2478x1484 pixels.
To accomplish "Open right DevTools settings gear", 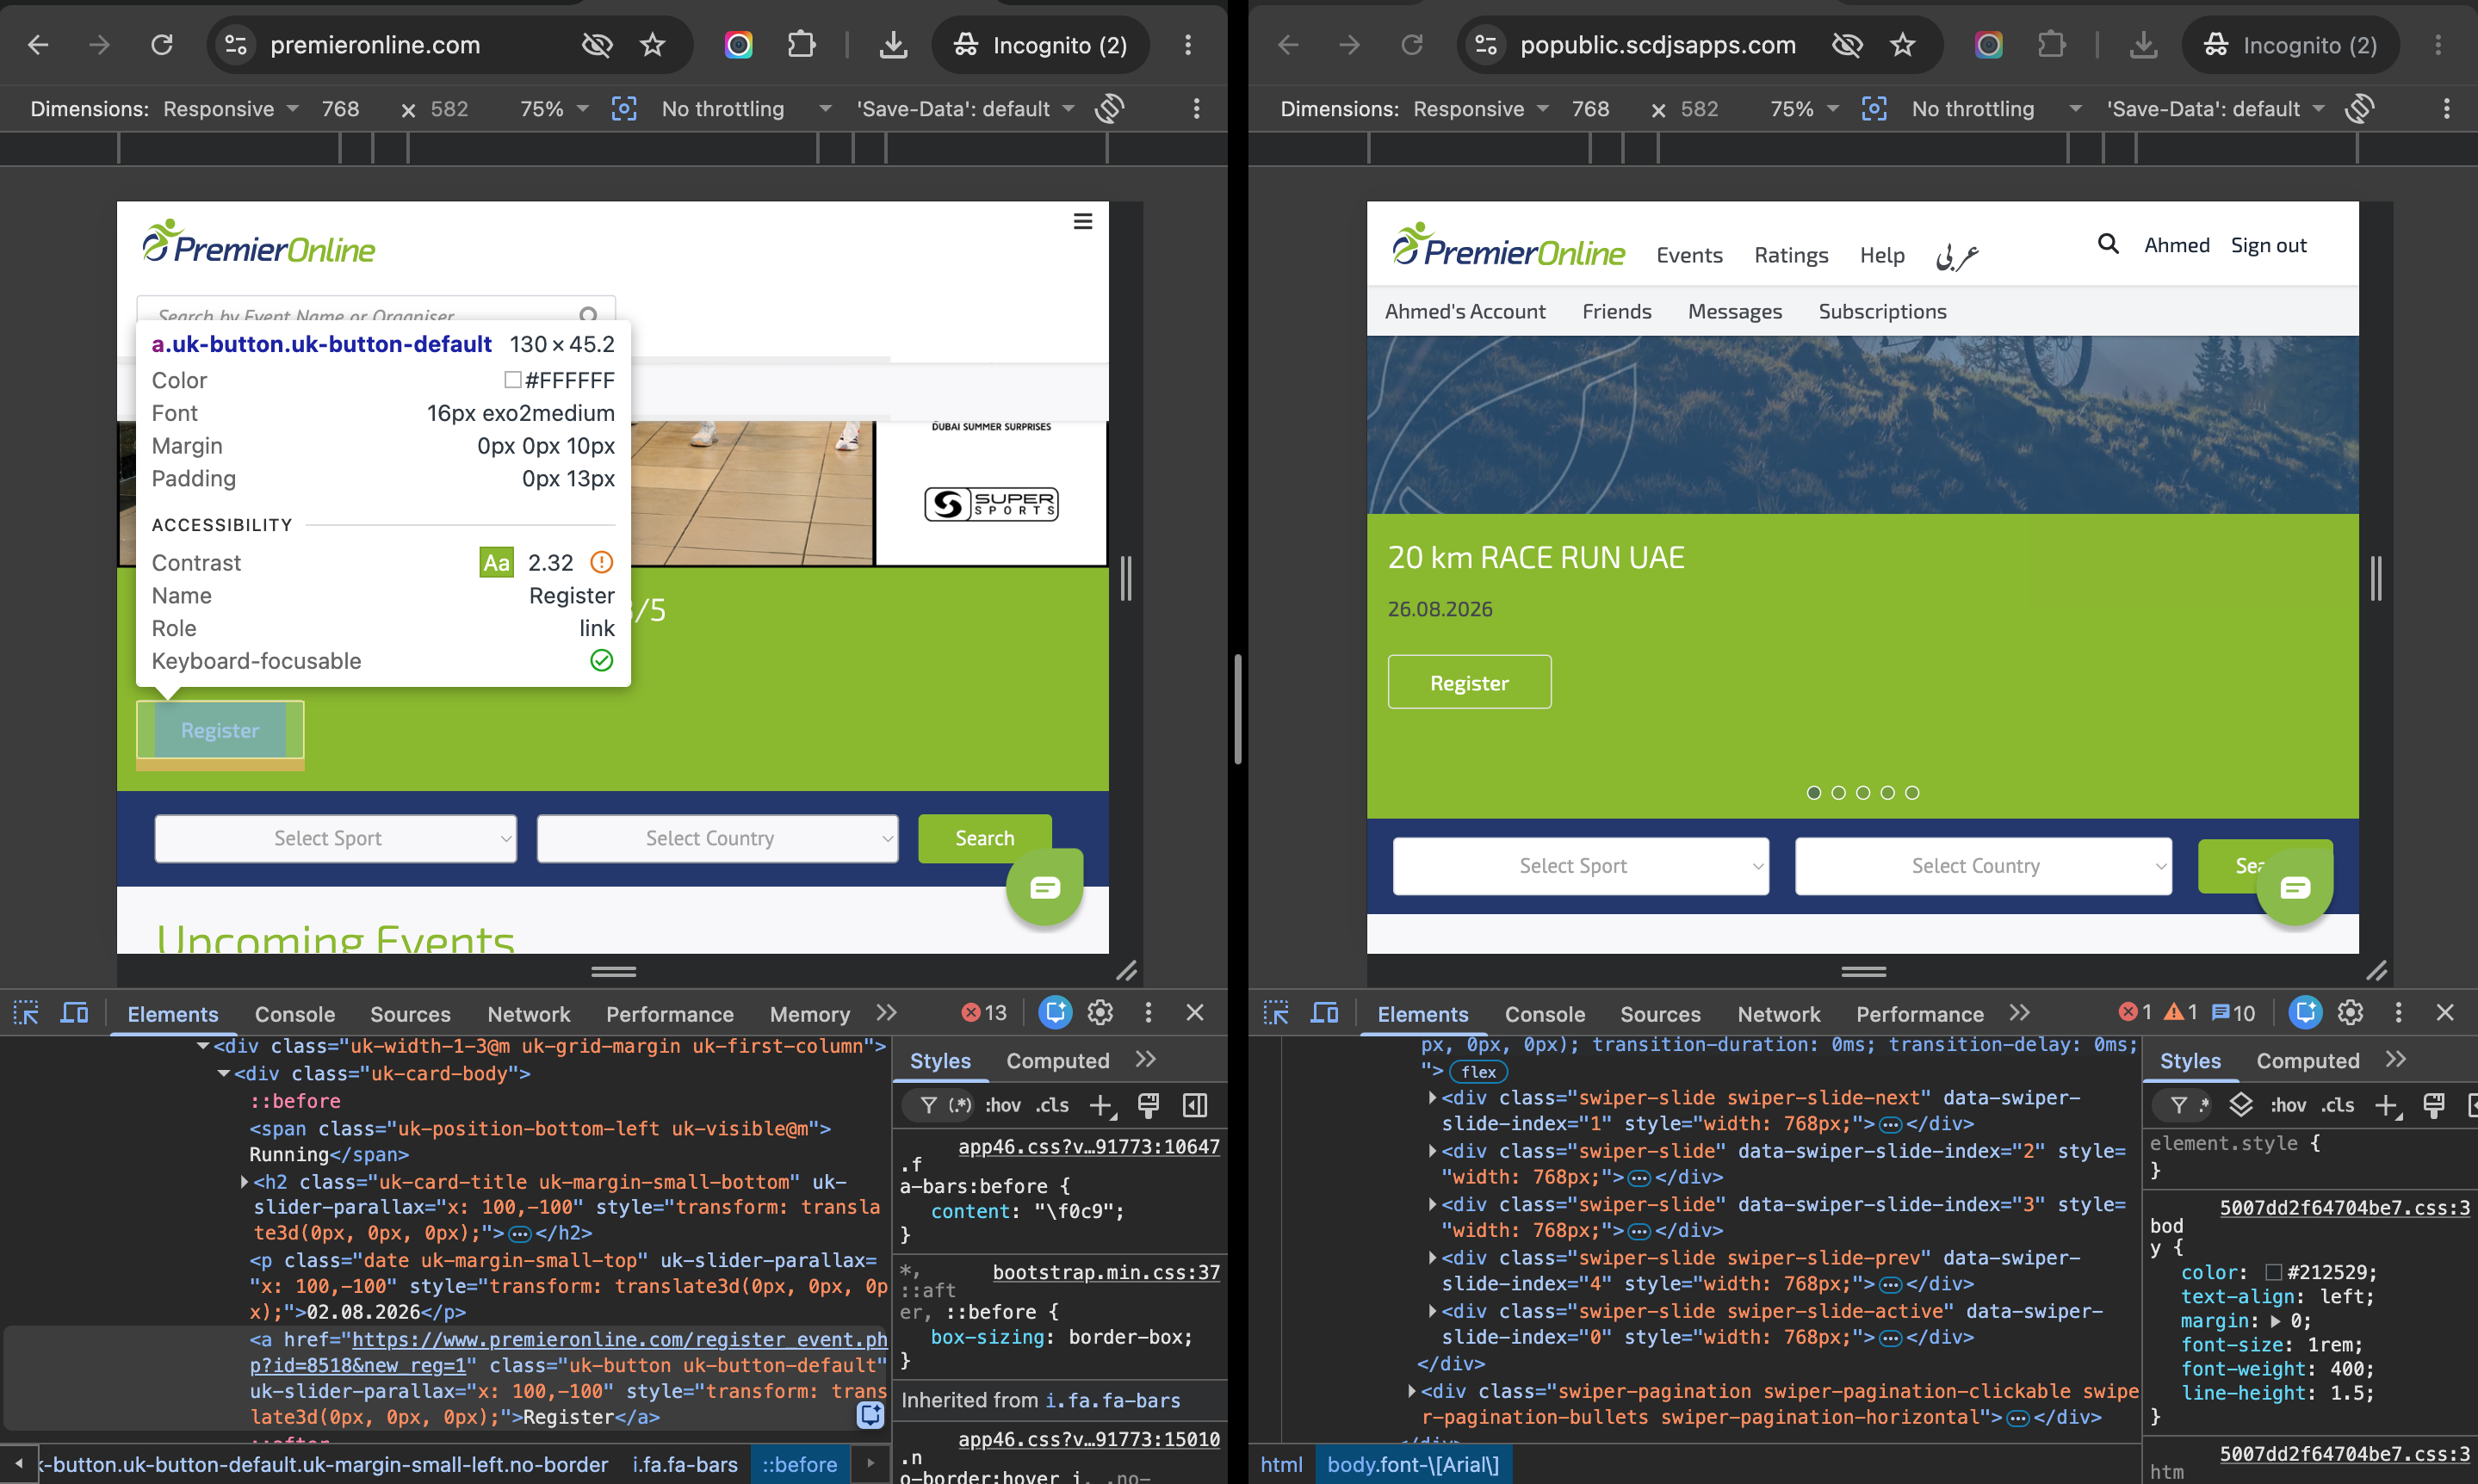I will click(x=2351, y=1013).
